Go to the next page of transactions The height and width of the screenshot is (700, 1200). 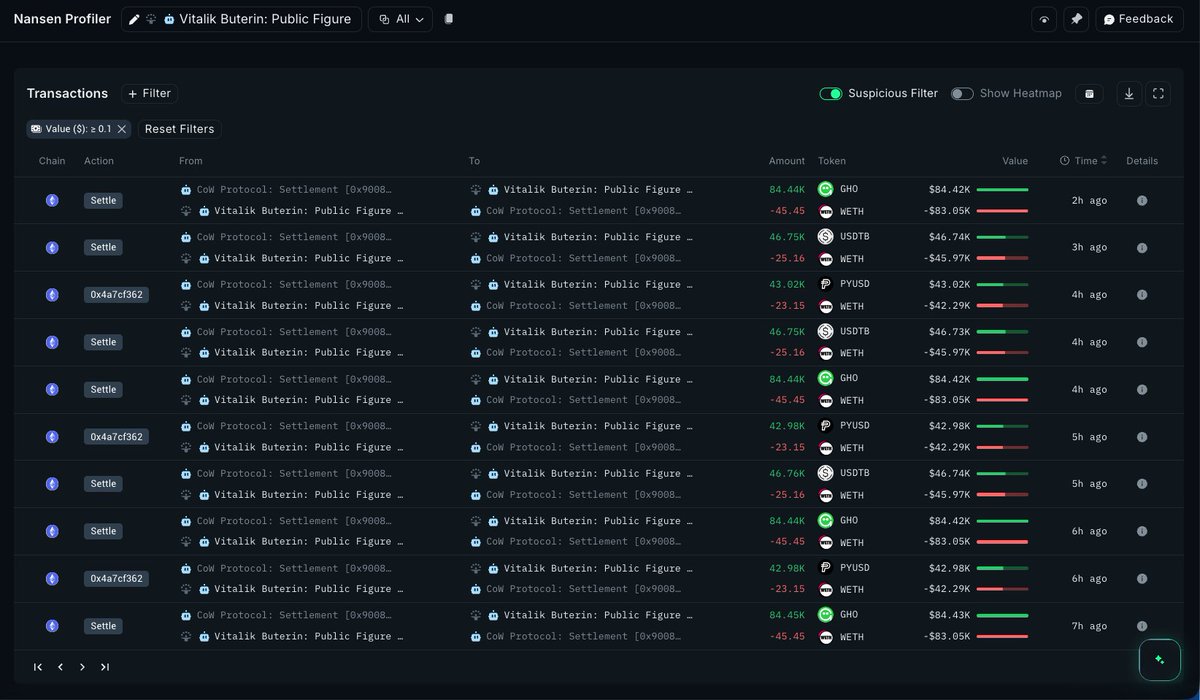82,667
